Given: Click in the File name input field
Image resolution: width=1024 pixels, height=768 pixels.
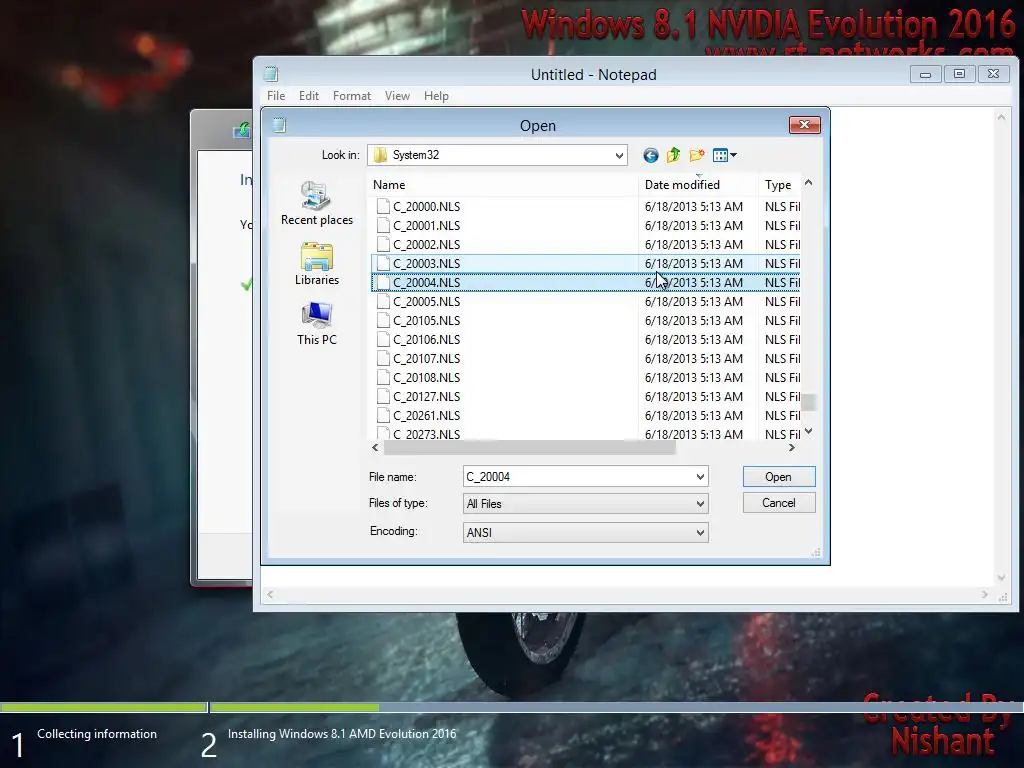Looking at the screenshot, I should 578,477.
